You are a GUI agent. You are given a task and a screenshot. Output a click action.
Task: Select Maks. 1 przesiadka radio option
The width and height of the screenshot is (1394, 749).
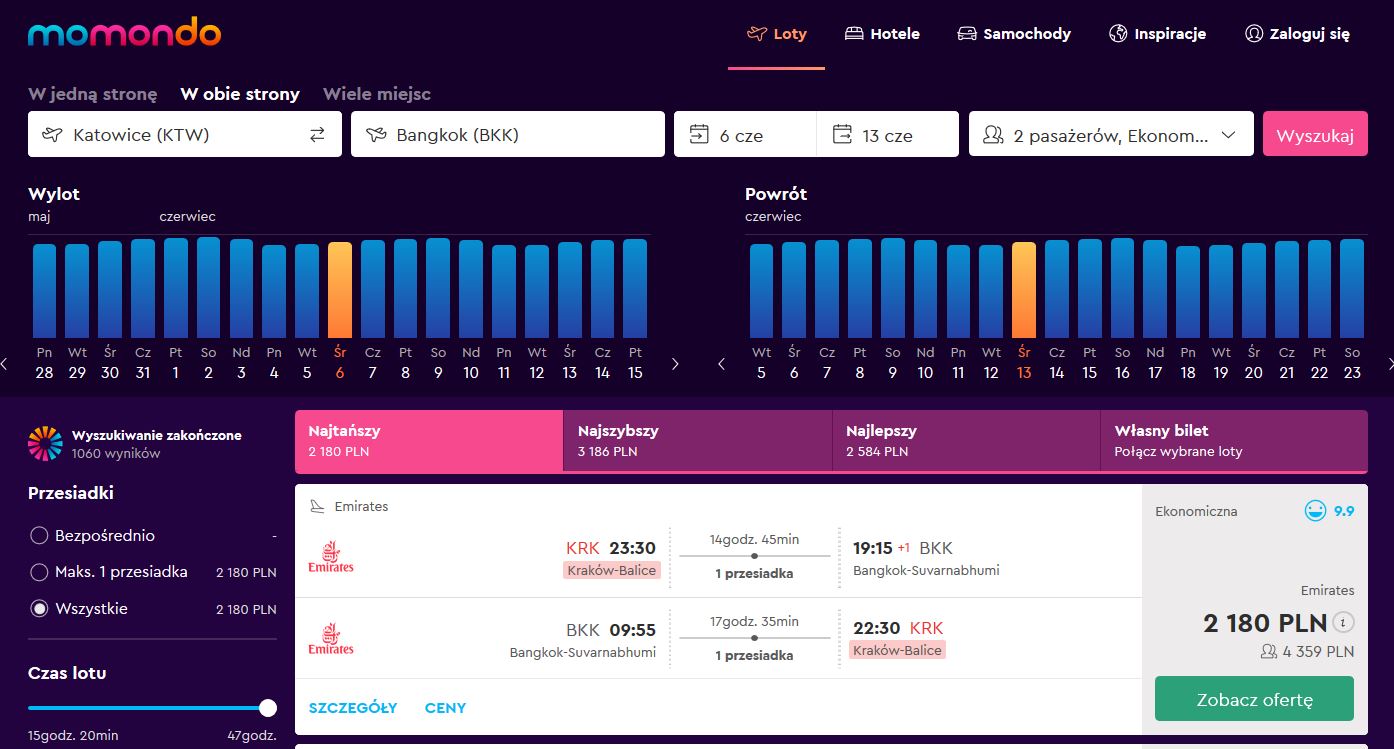coord(39,572)
